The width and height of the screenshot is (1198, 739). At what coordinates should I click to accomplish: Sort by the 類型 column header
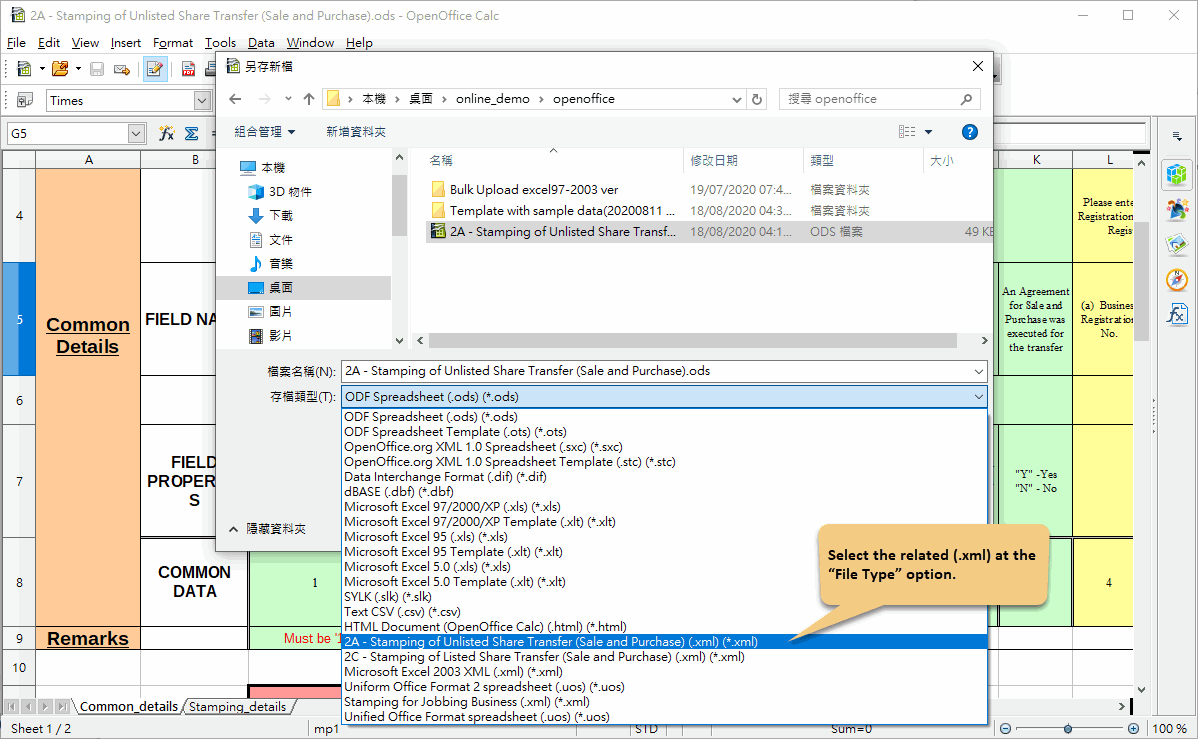(x=822, y=160)
